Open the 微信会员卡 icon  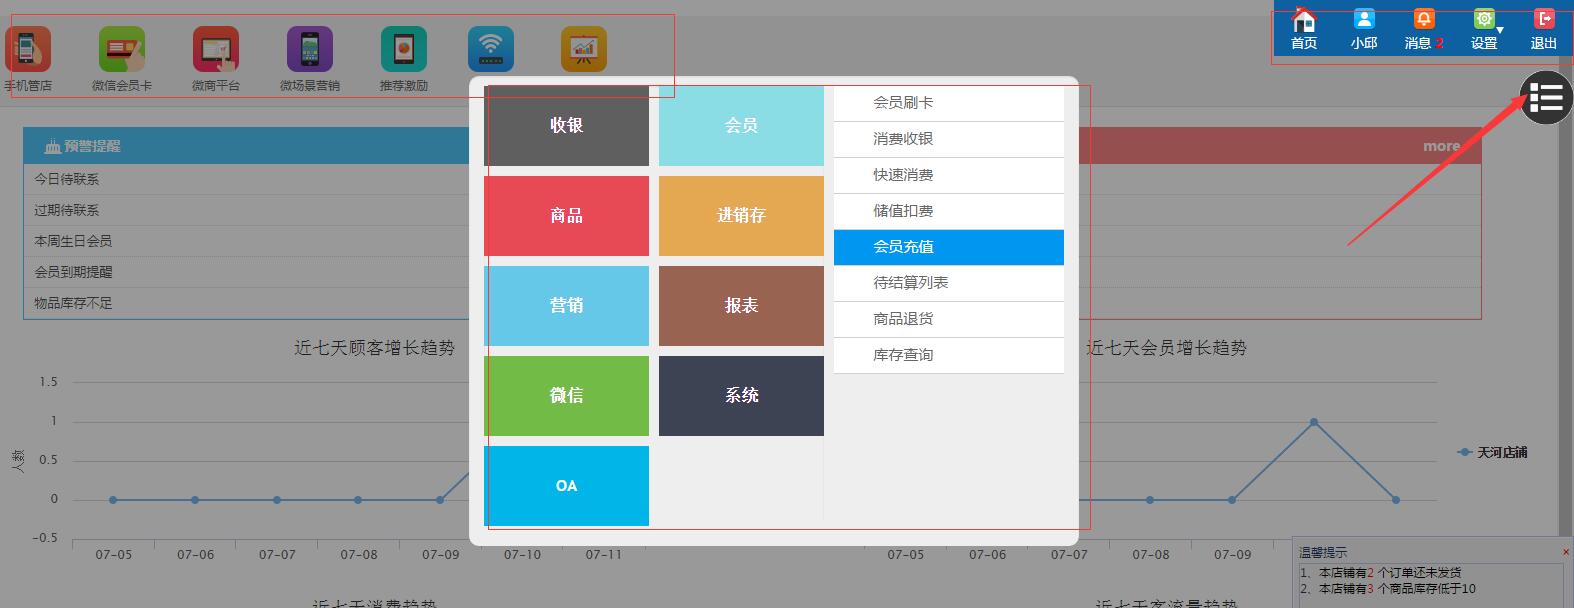point(122,49)
